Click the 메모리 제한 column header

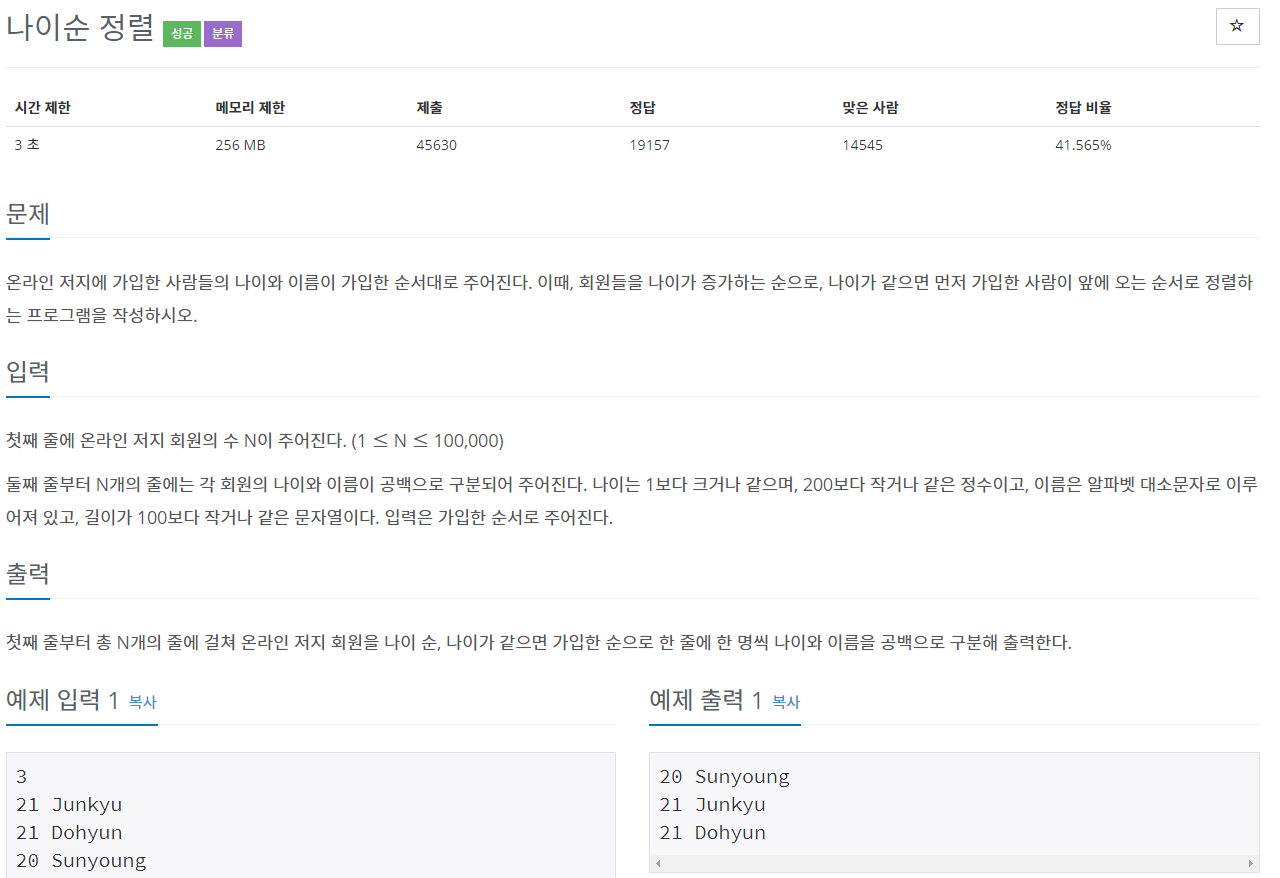point(250,108)
